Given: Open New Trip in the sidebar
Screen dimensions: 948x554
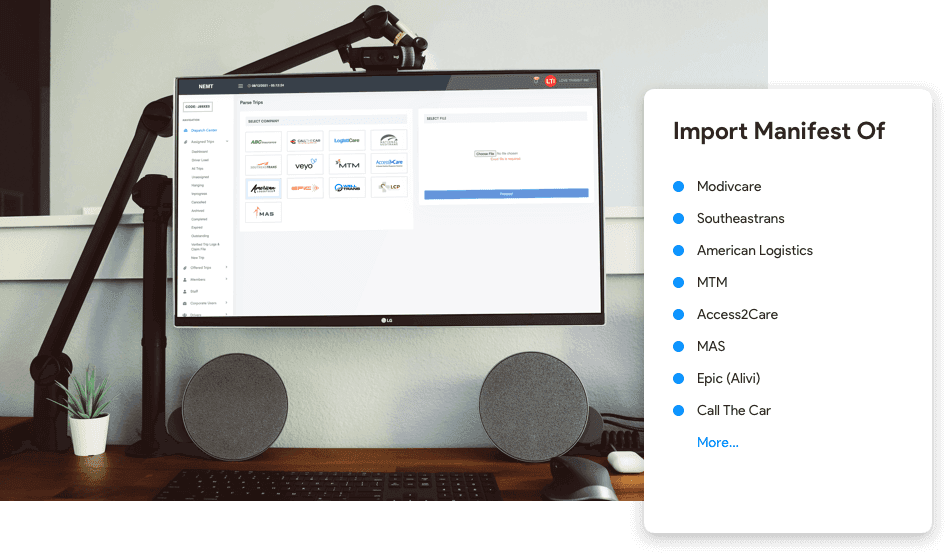Looking at the screenshot, I should click(x=198, y=258).
